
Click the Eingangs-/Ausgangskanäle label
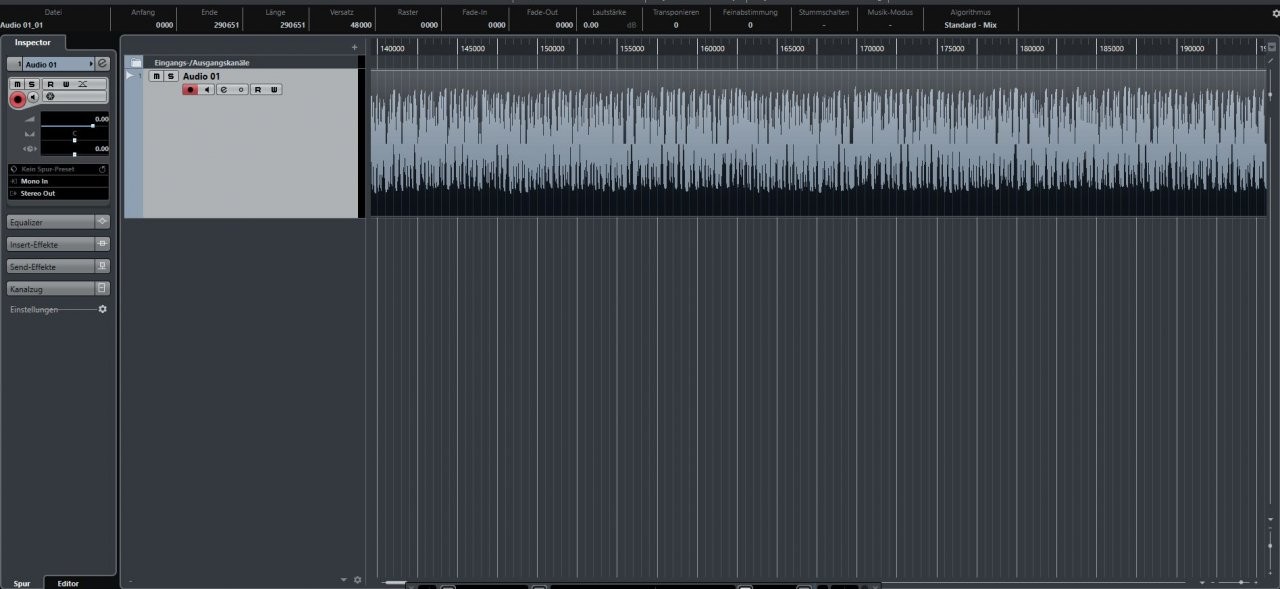coord(202,62)
